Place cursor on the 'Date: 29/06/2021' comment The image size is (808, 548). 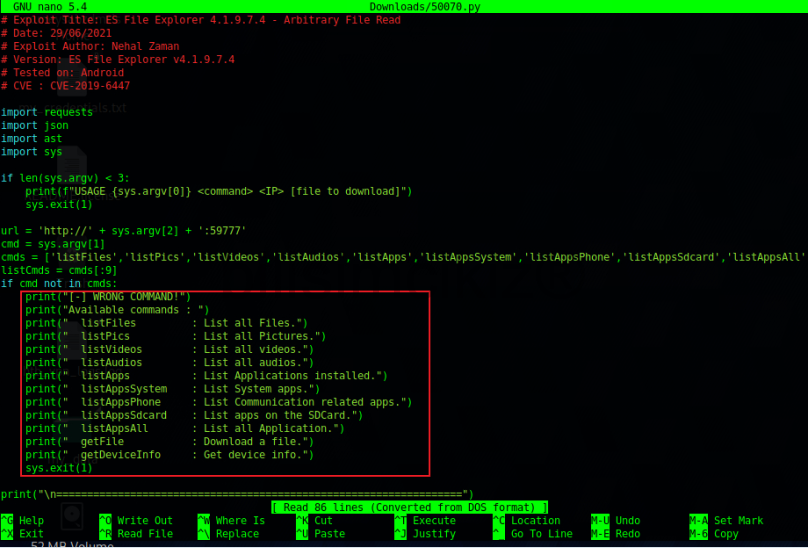point(56,33)
